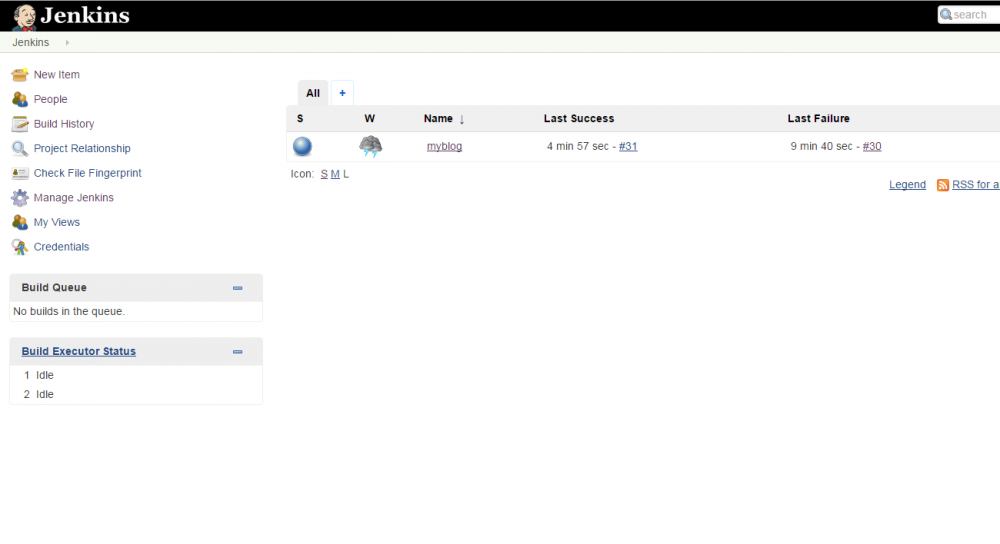The image size is (1000, 544).
Task: Open the New Item link
Action: [x=57, y=75]
